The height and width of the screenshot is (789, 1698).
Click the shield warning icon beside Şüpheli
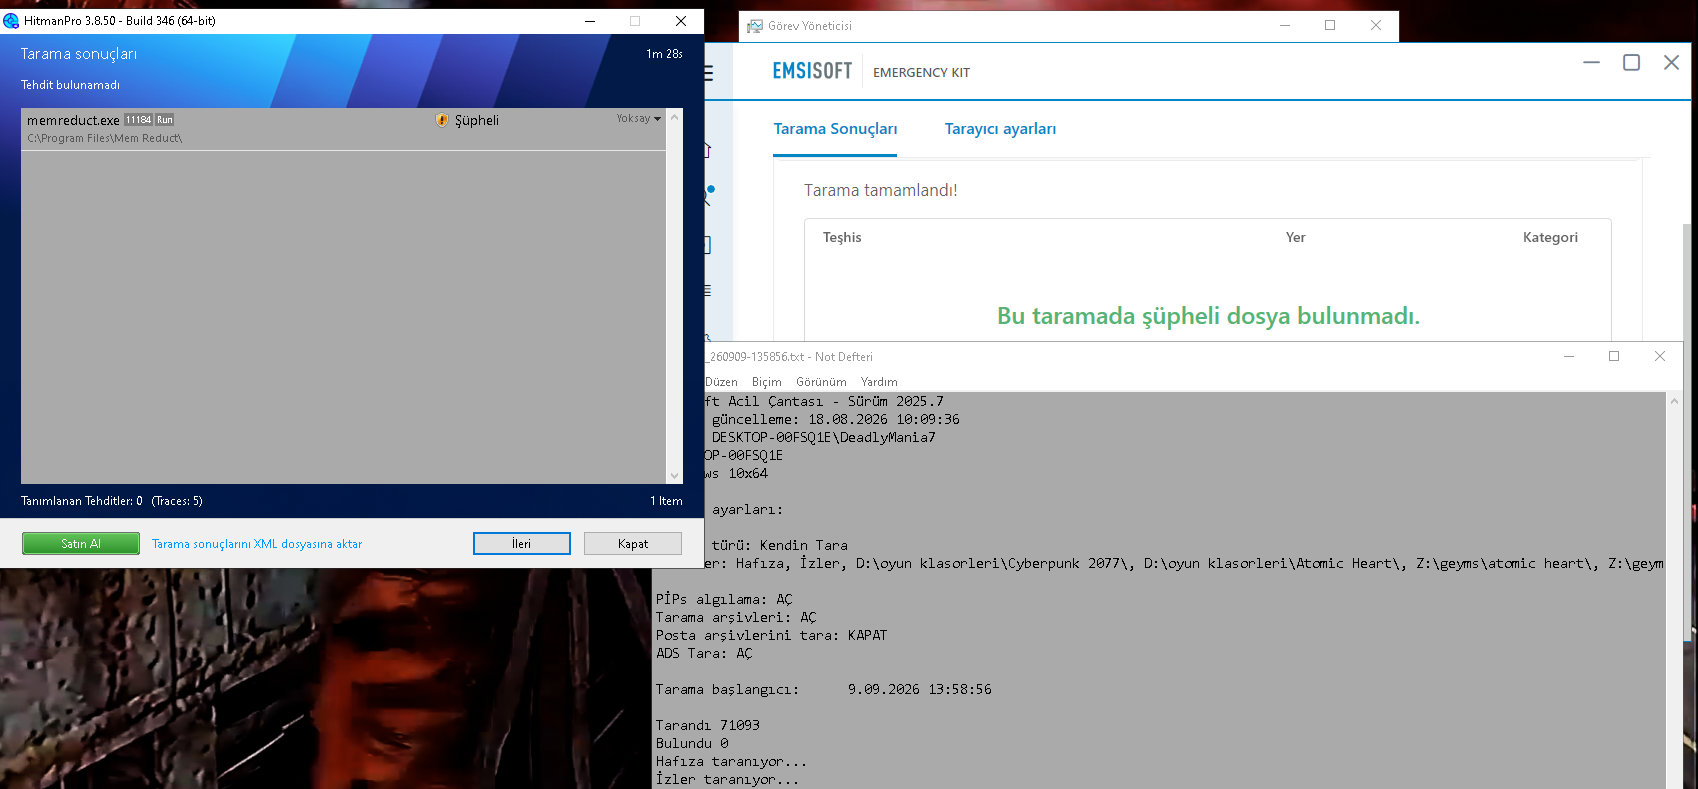[x=442, y=120]
